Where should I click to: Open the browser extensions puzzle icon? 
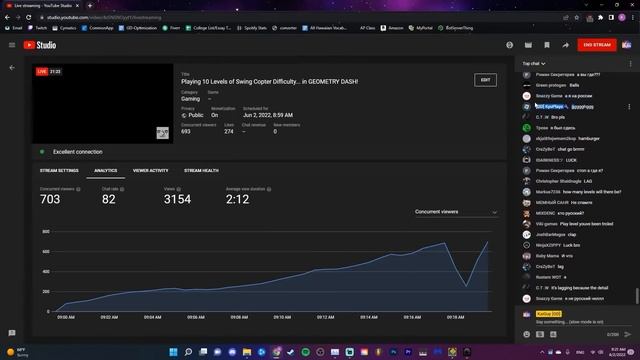tap(600, 18)
